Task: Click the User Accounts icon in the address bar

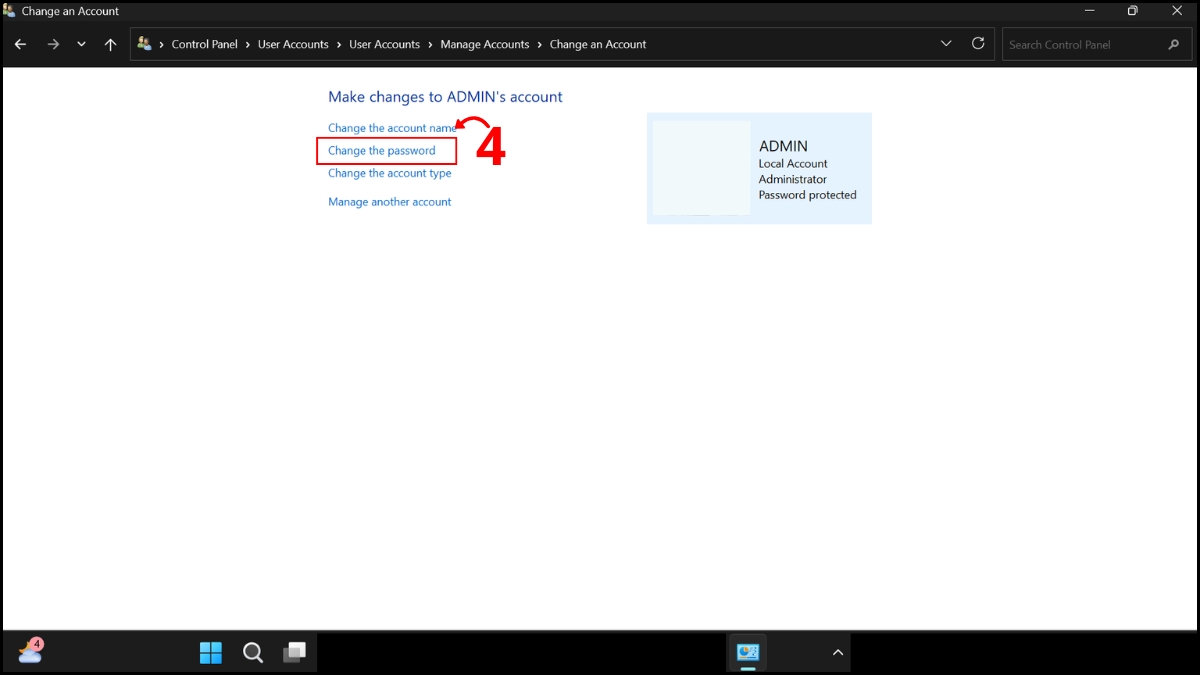Action: point(144,44)
